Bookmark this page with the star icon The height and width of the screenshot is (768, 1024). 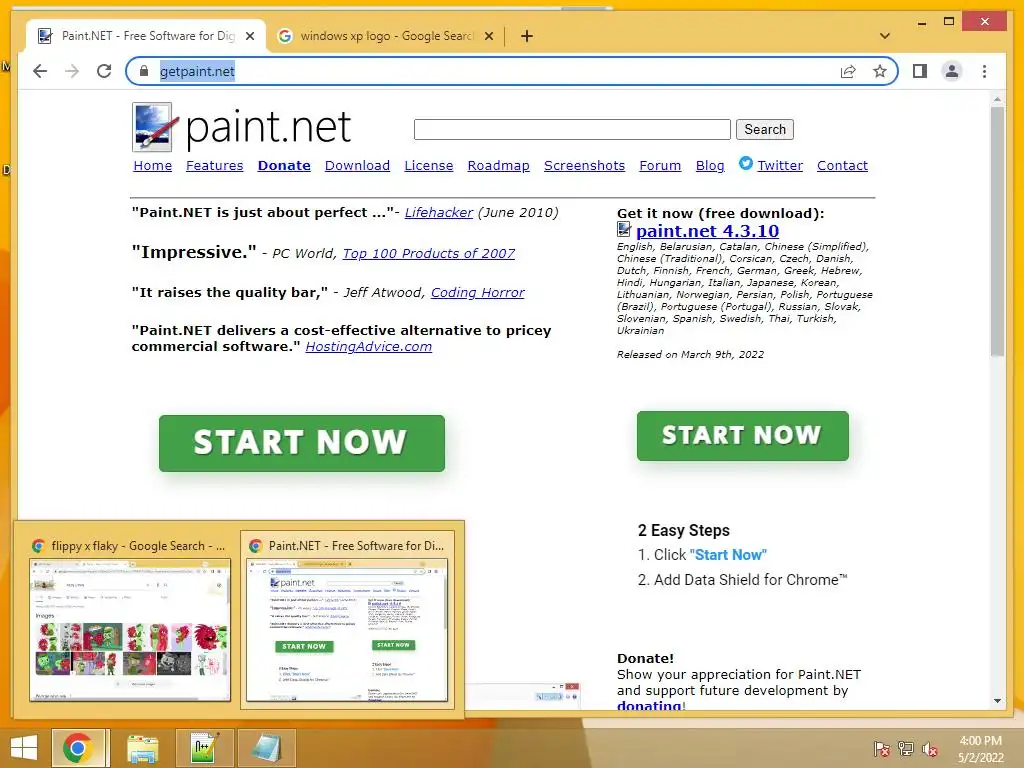pos(880,71)
